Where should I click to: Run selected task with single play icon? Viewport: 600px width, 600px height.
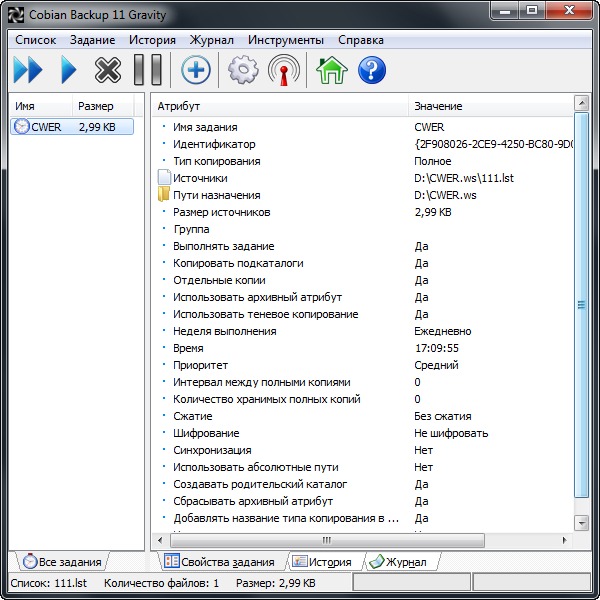[x=68, y=70]
